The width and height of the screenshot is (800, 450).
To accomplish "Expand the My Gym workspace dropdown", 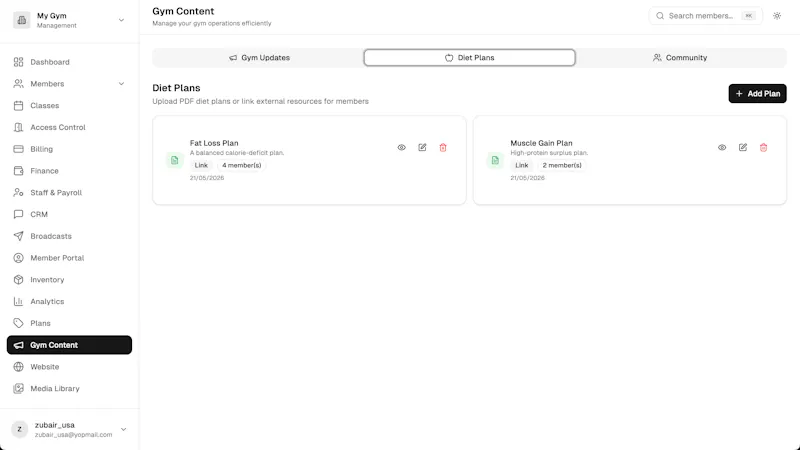I will pyautogui.click(x=121, y=20).
